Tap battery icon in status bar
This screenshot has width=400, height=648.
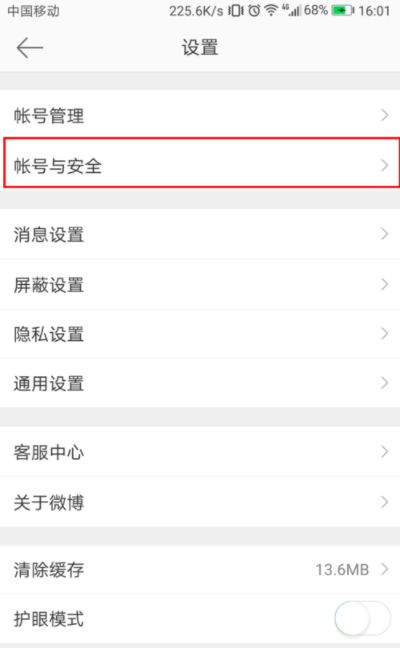(x=343, y=10)
